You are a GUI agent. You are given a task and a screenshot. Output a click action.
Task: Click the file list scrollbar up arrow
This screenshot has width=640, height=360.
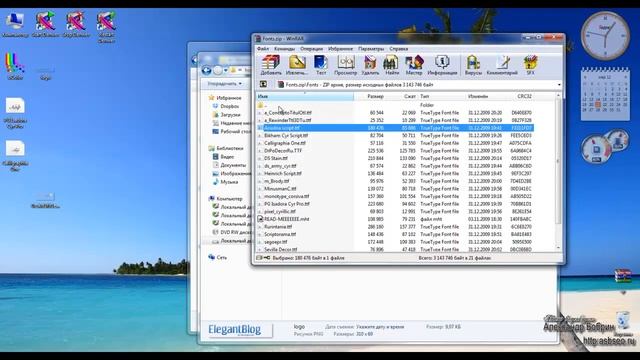coord(558,96)
